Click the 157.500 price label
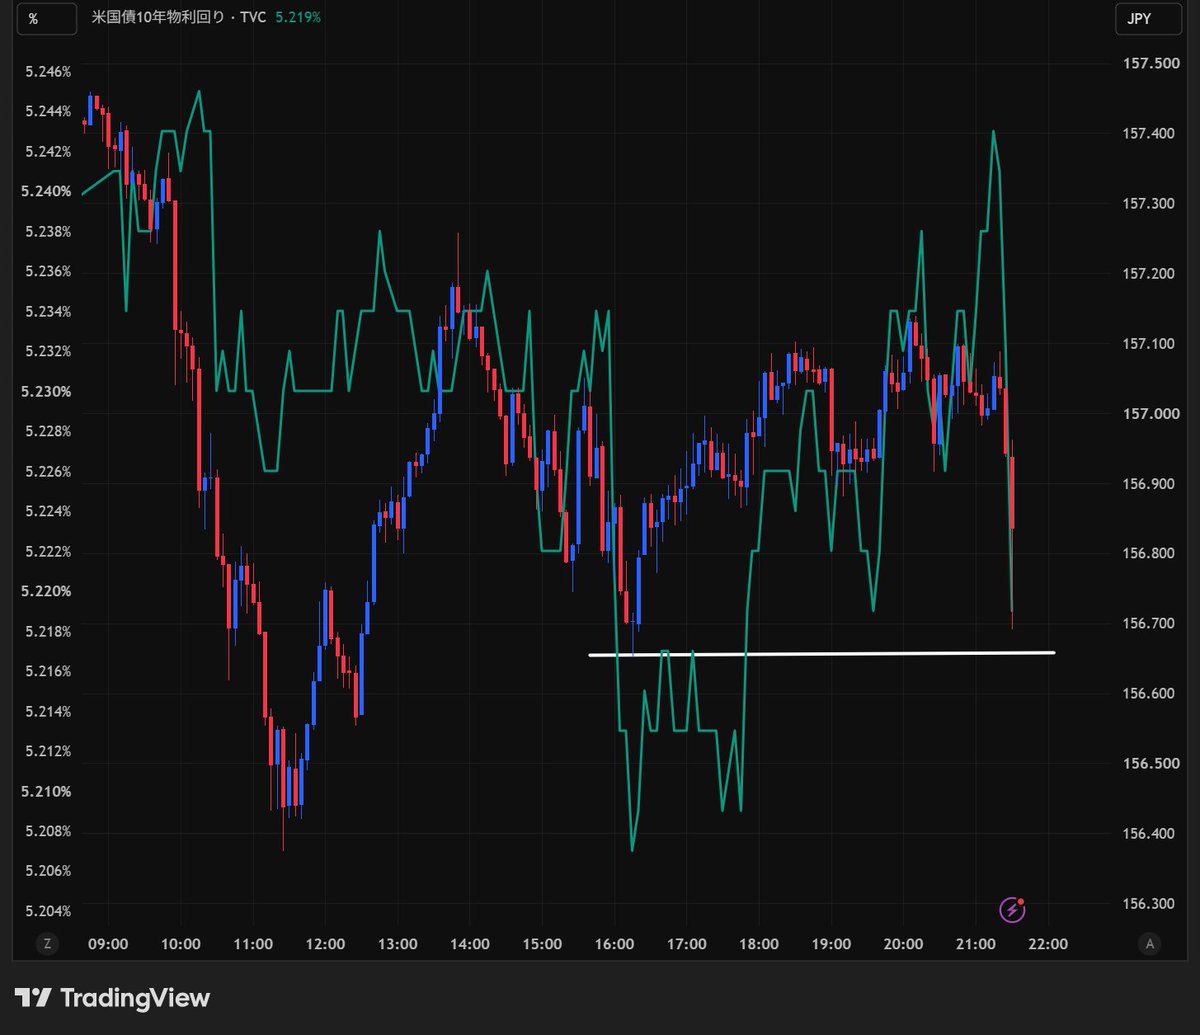This screenshot has height=1035, width=1200. pyautogui.click(x=1152, y=64)
